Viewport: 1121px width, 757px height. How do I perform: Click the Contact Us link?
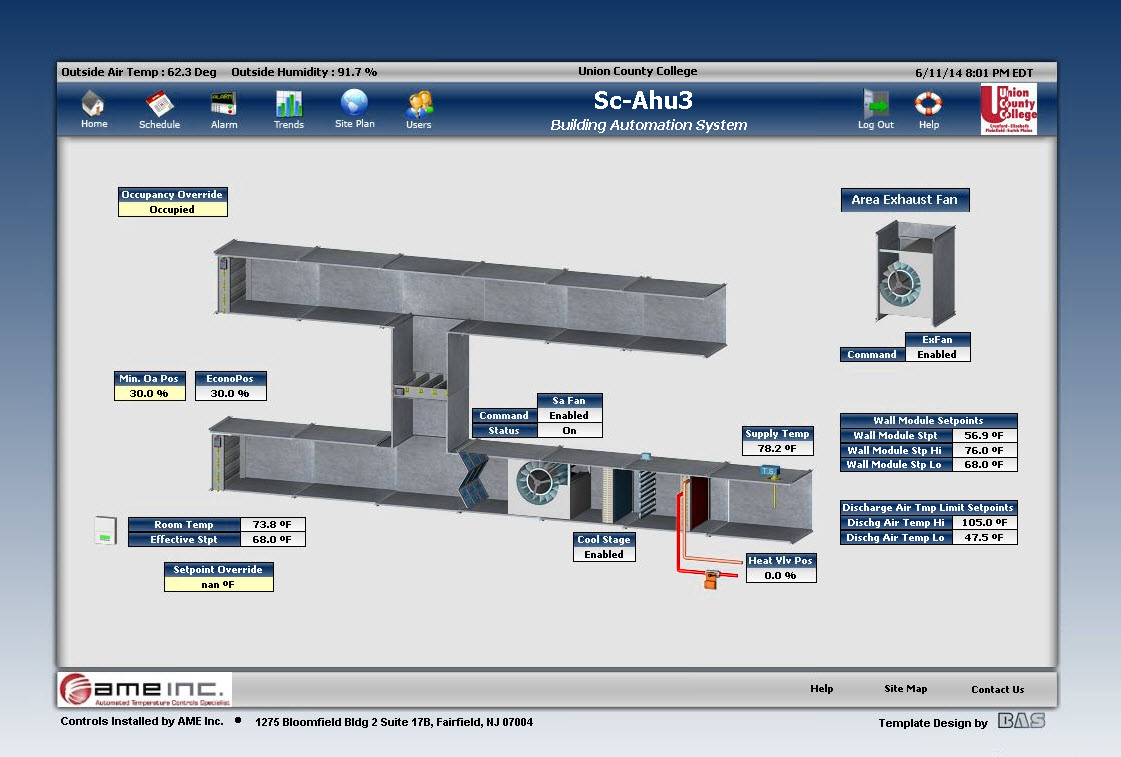point(997,689)
